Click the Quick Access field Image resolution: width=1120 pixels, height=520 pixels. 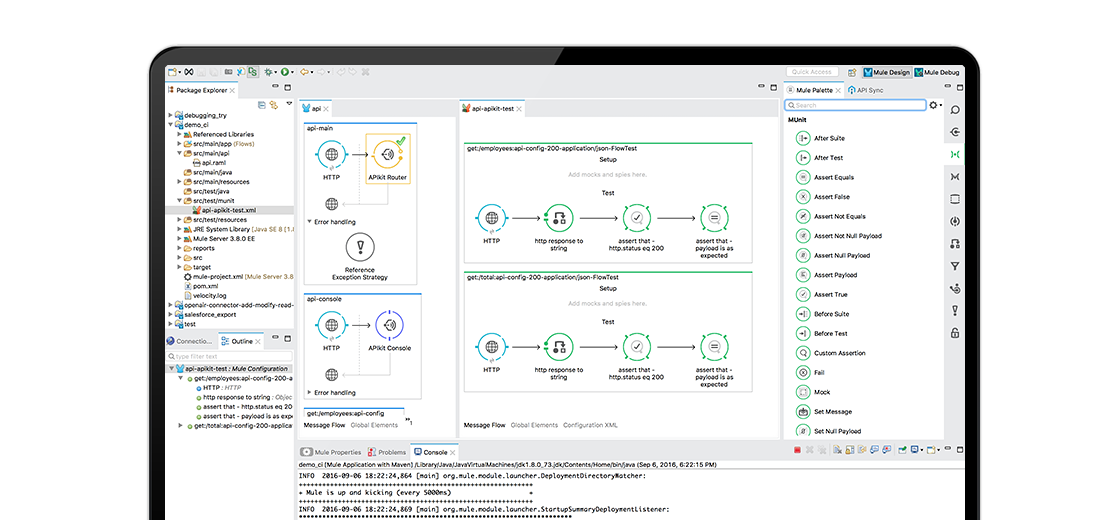tap(812, 72)
